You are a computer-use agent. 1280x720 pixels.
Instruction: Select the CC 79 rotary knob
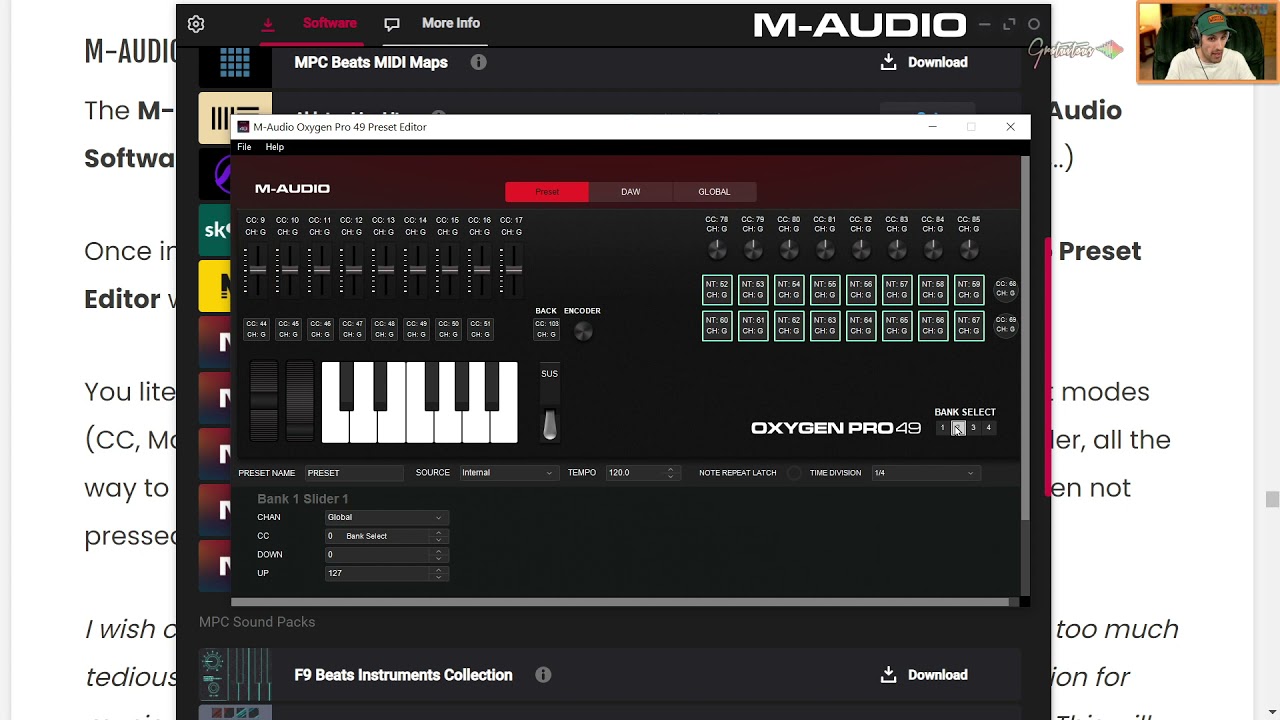[752, 249]
